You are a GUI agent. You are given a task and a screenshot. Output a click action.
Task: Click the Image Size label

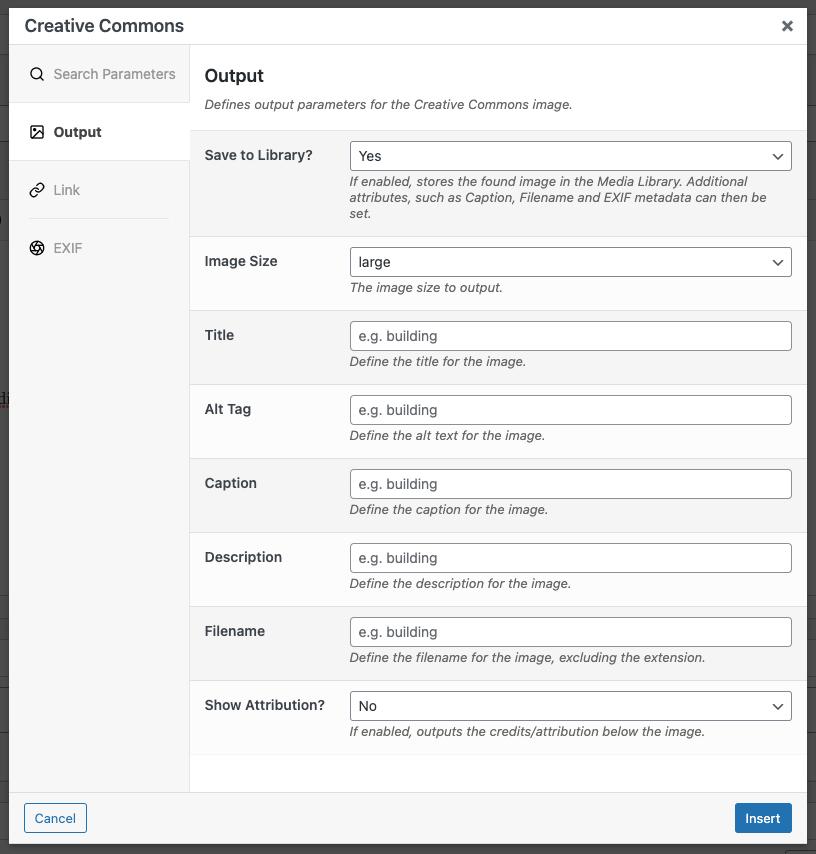pyautogui.click(x=241, y=261)
